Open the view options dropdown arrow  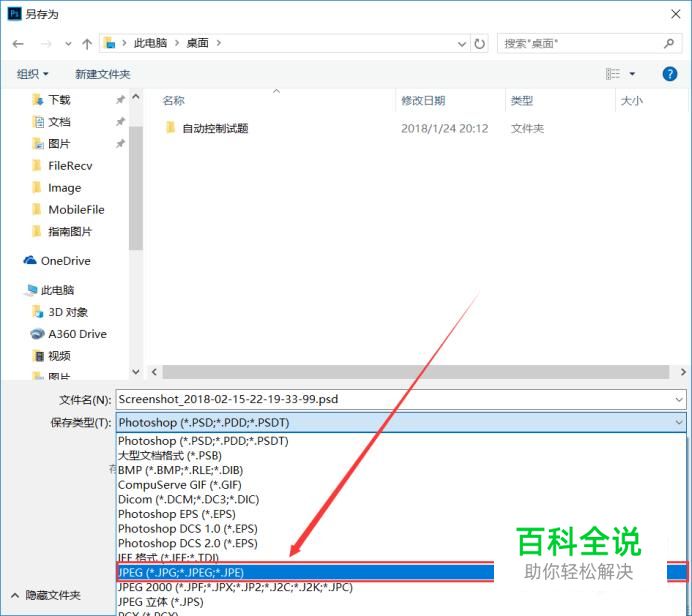(x=632, y=74)
